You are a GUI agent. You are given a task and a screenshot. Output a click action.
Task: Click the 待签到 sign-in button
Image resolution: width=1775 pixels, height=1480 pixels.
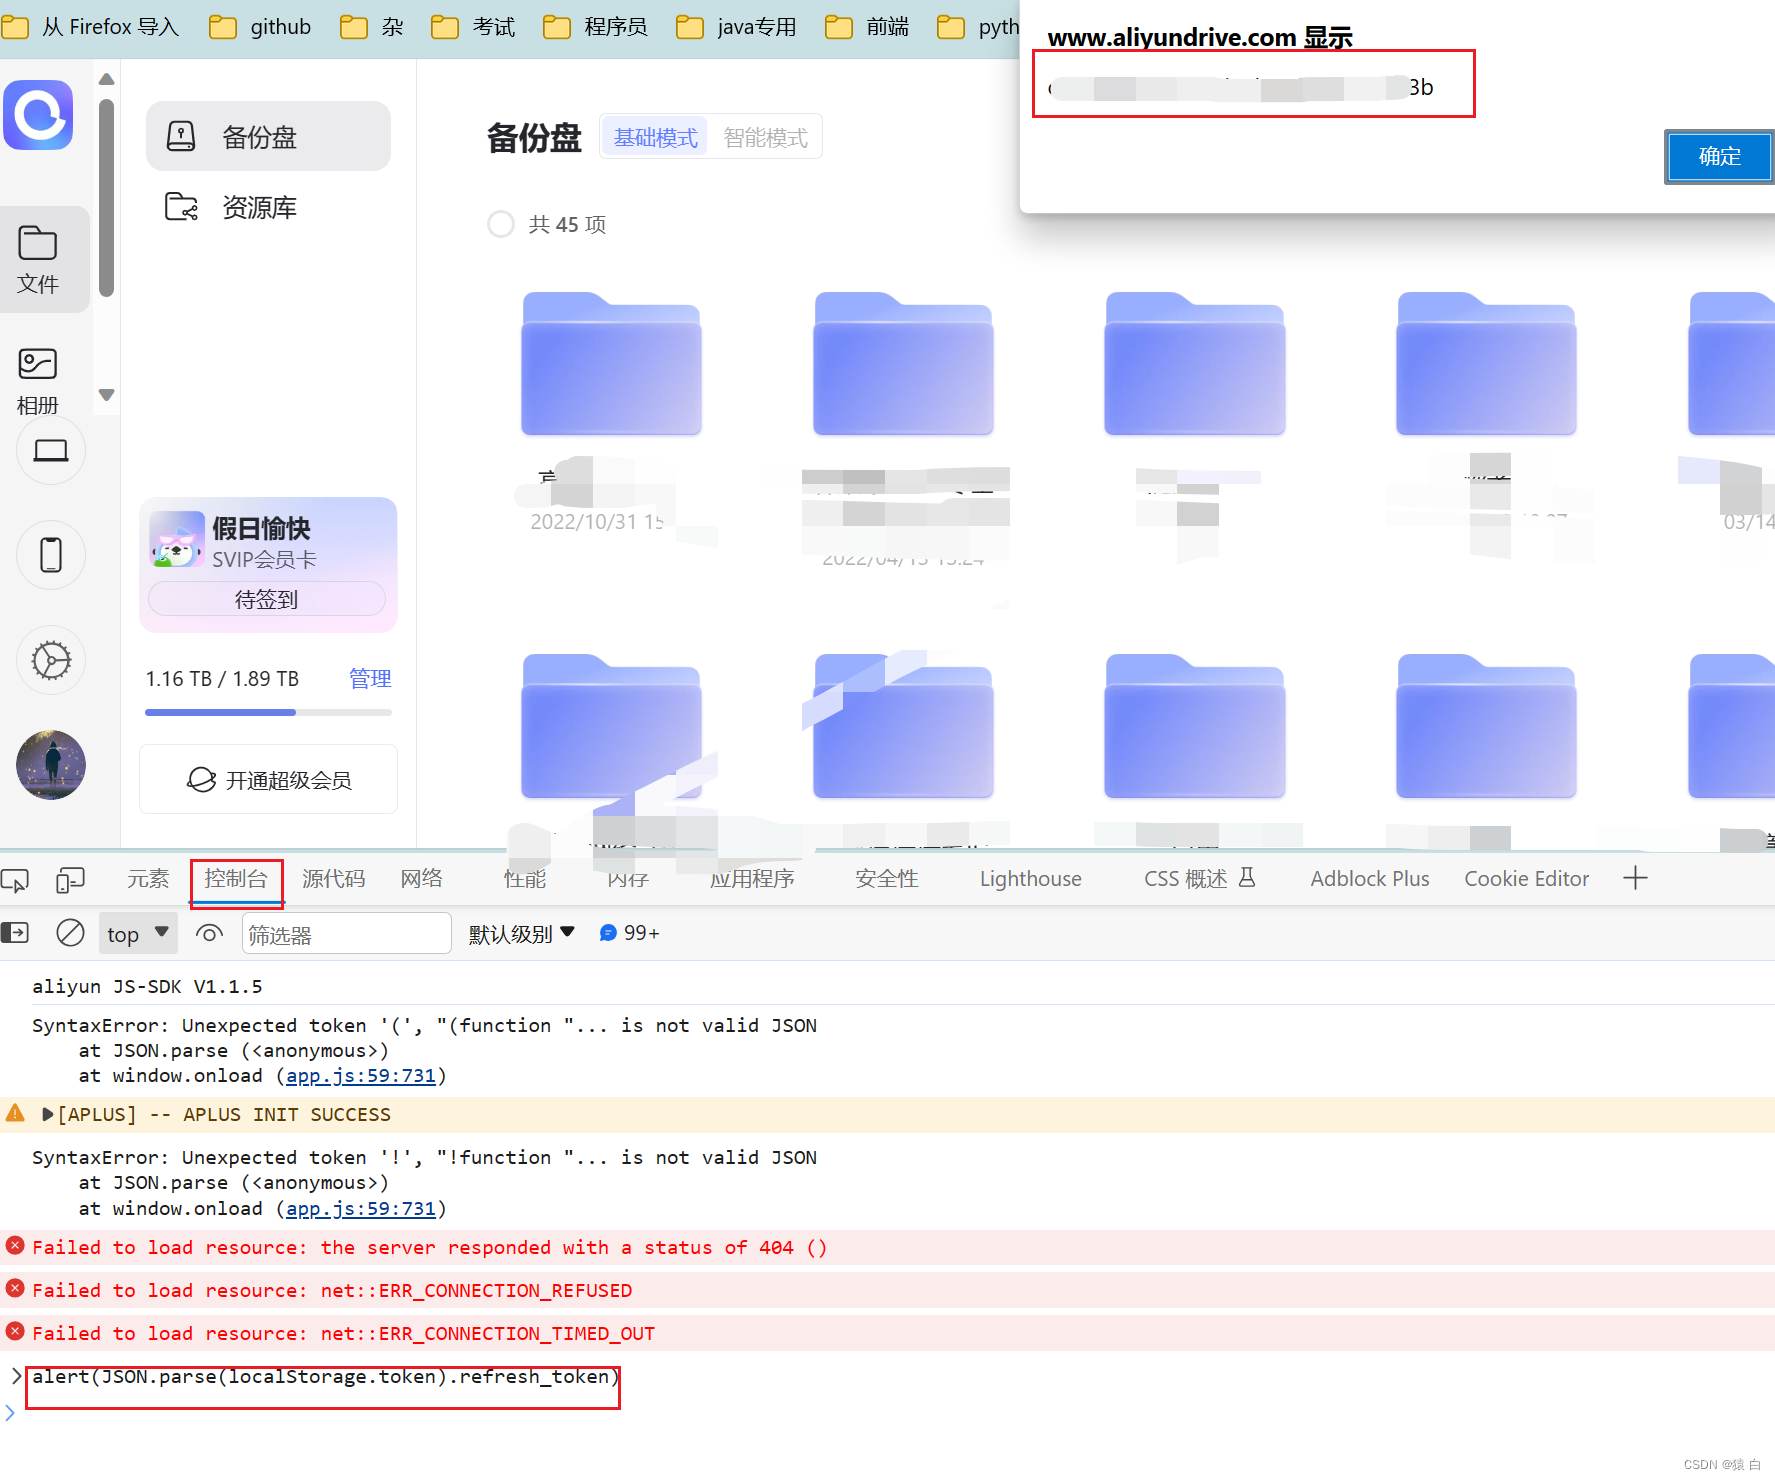[x=267, y=599]
